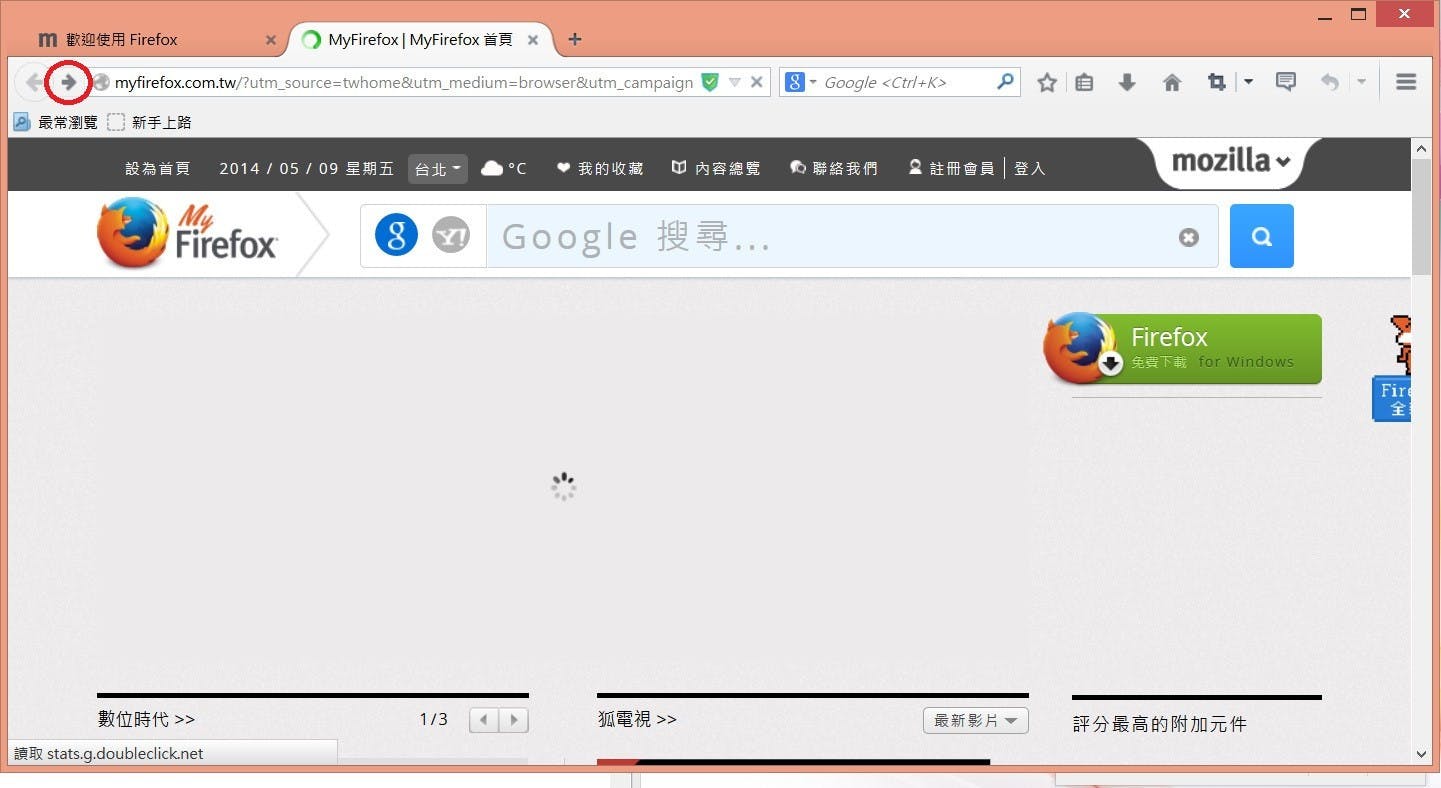Open the 新手上路 bookmark
This screenshot has height=788, width=1441.
click(x=150, y=122)
